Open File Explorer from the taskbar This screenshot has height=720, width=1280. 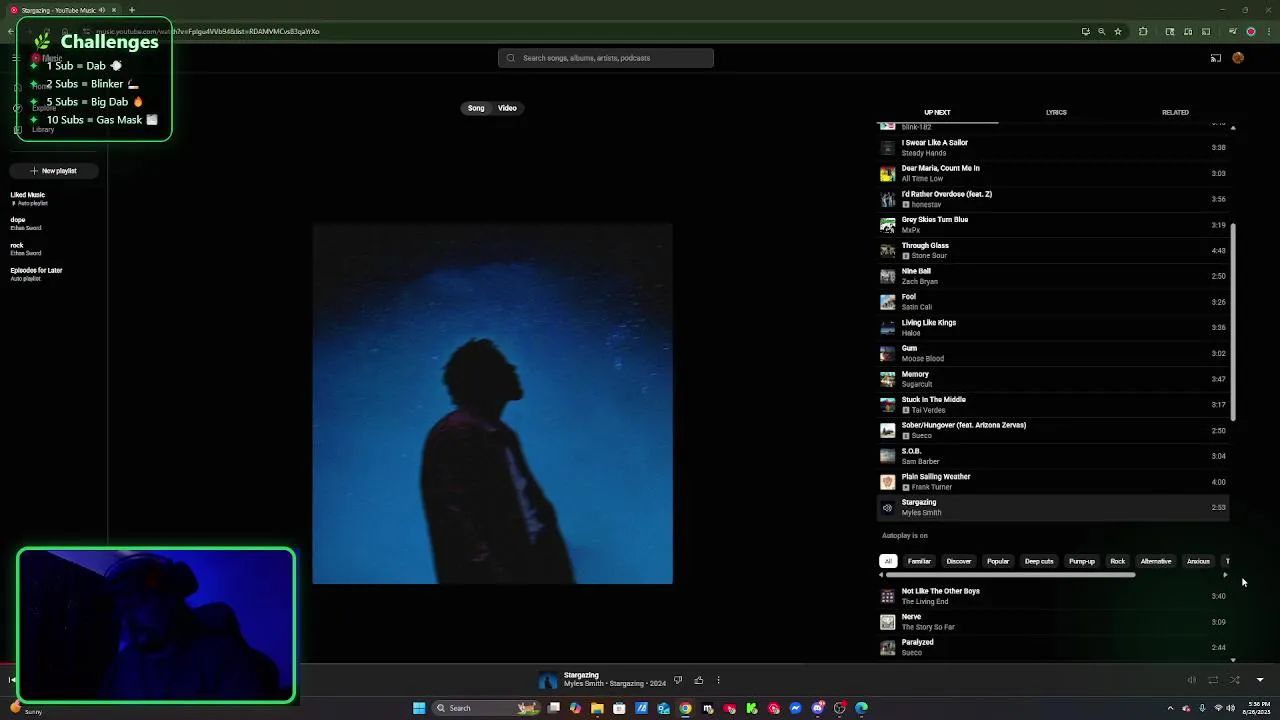click(597, 708)
